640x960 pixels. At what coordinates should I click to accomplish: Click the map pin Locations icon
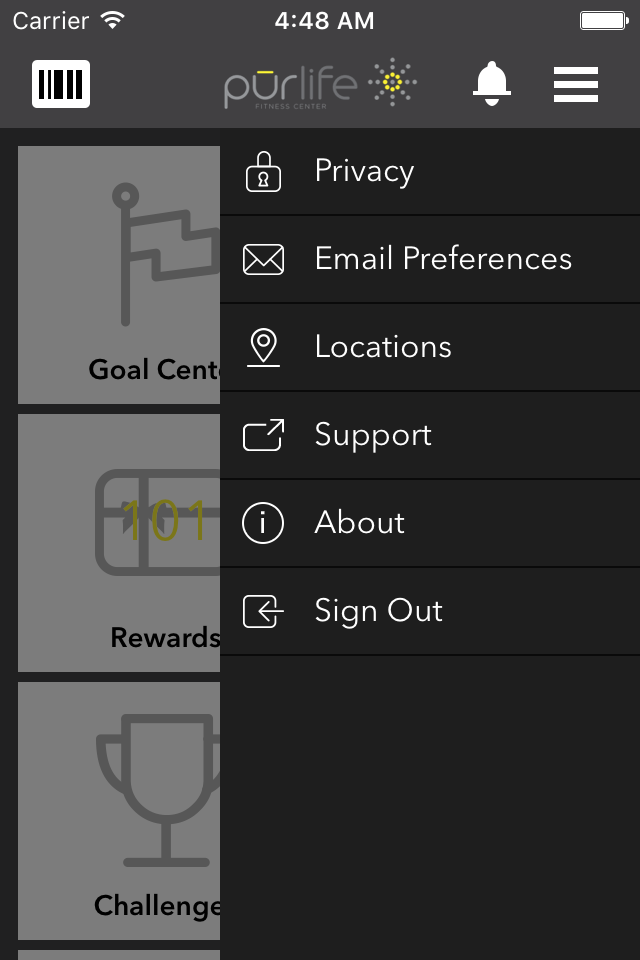point(263,347)
